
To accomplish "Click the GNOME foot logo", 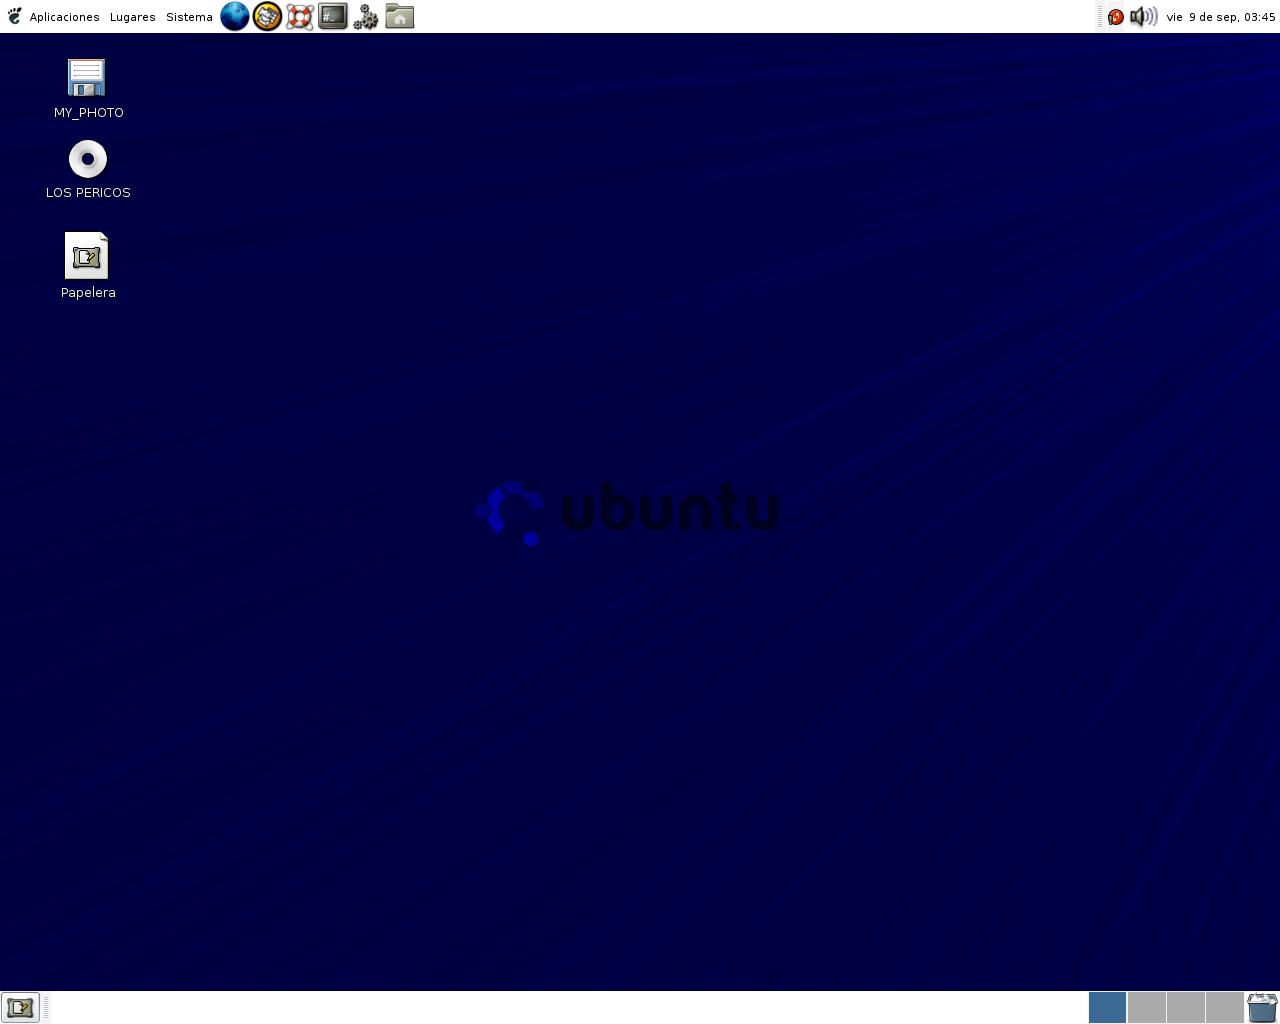I will (x=14, y=16).
